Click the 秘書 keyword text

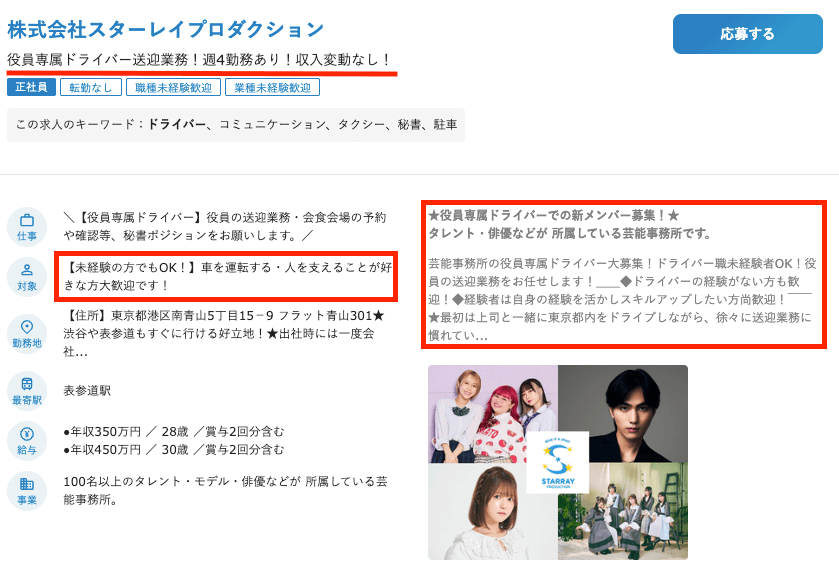click(409, 124)
